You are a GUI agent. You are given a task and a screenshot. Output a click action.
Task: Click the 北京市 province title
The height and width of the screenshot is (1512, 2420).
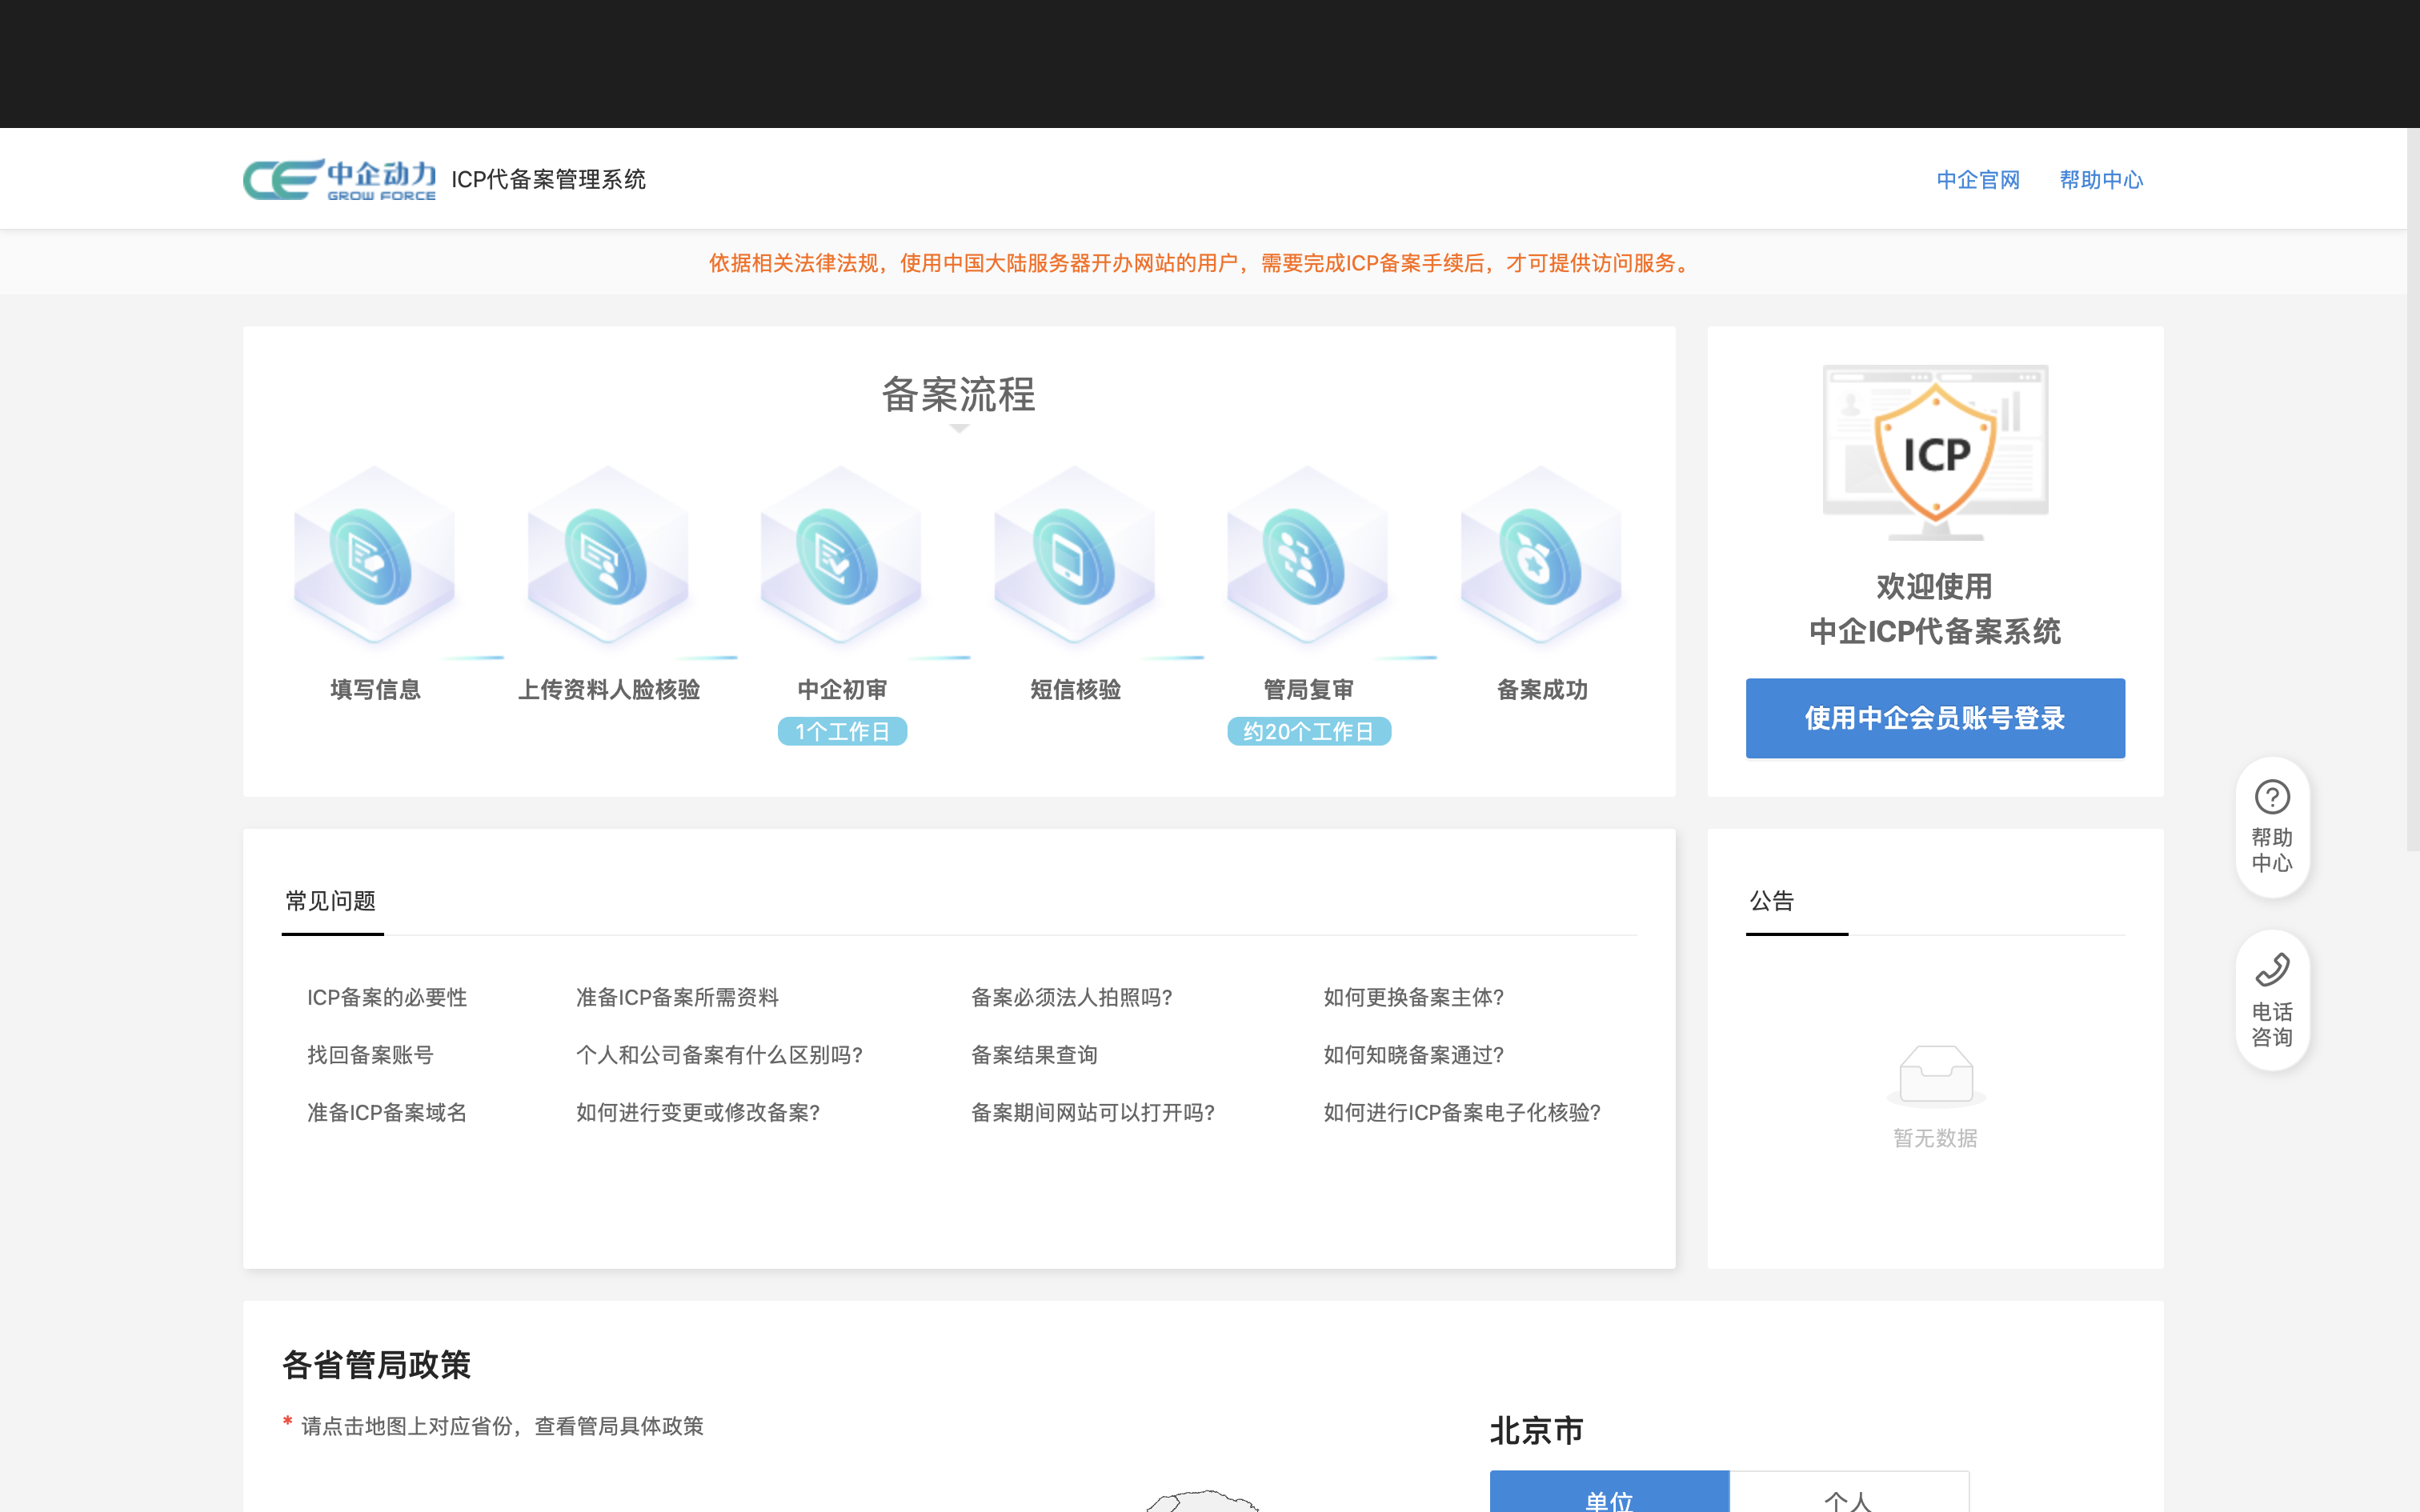(x=1537, y=1431)
